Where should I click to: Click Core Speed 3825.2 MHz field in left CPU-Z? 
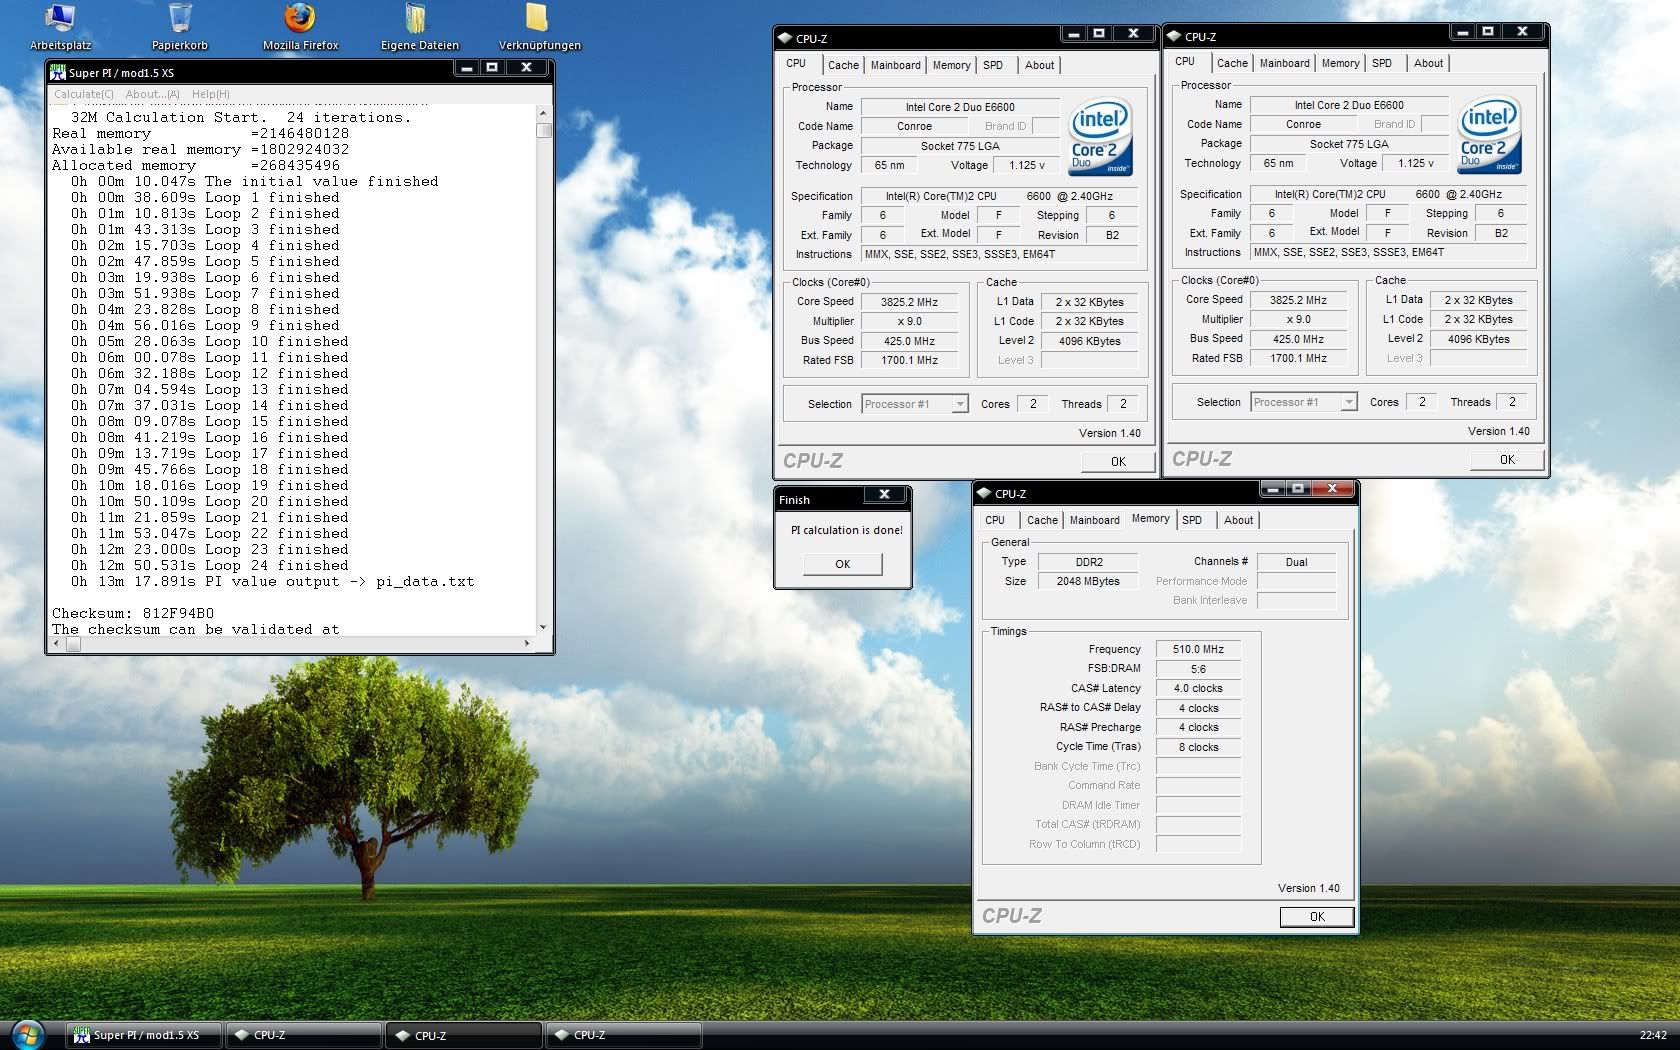[909, 302]
